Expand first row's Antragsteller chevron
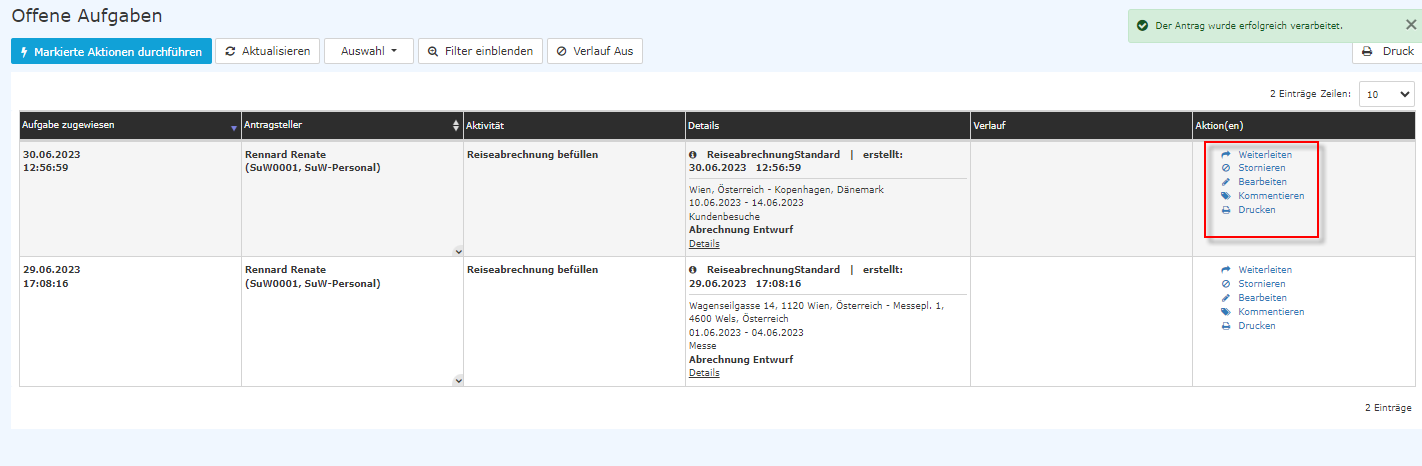This screenshot has height=466, width=1422. tap(457, 251)
